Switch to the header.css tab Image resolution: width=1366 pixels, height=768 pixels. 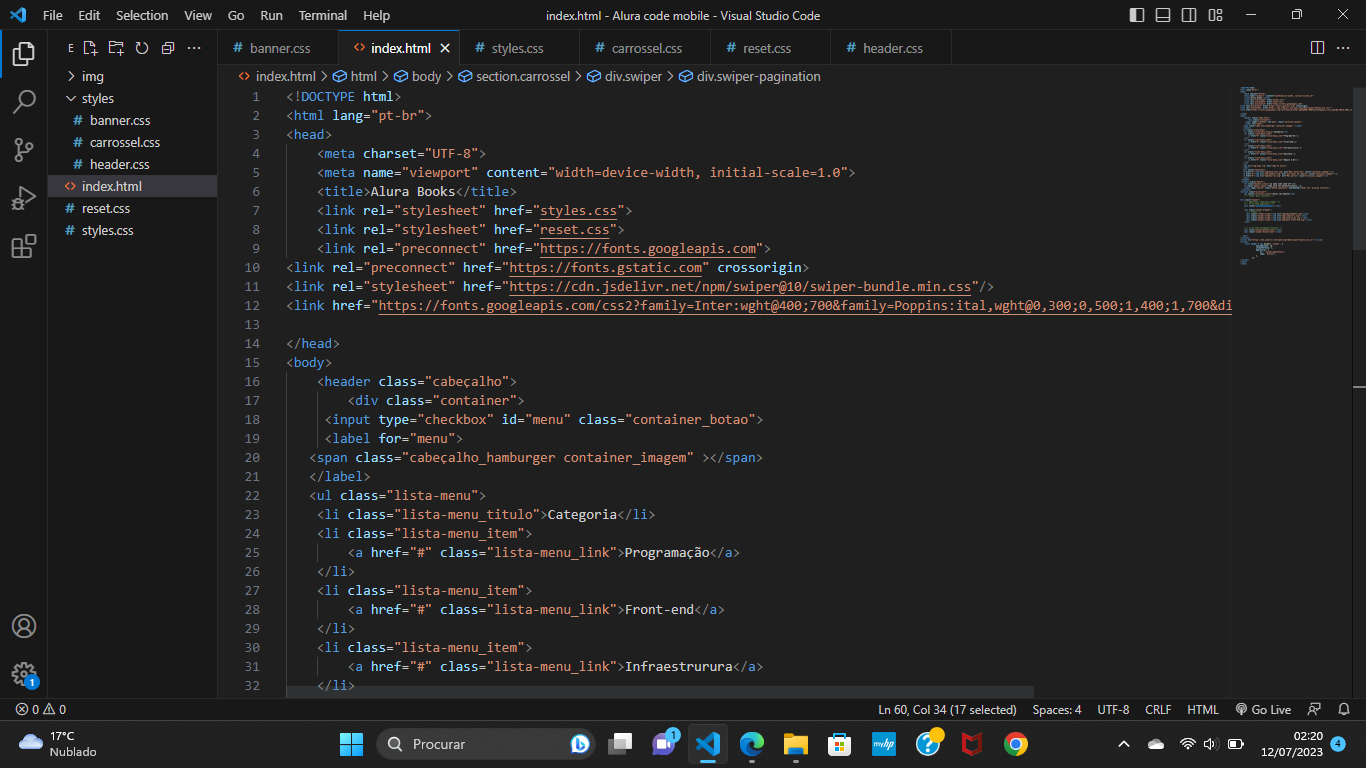[892, 48]
